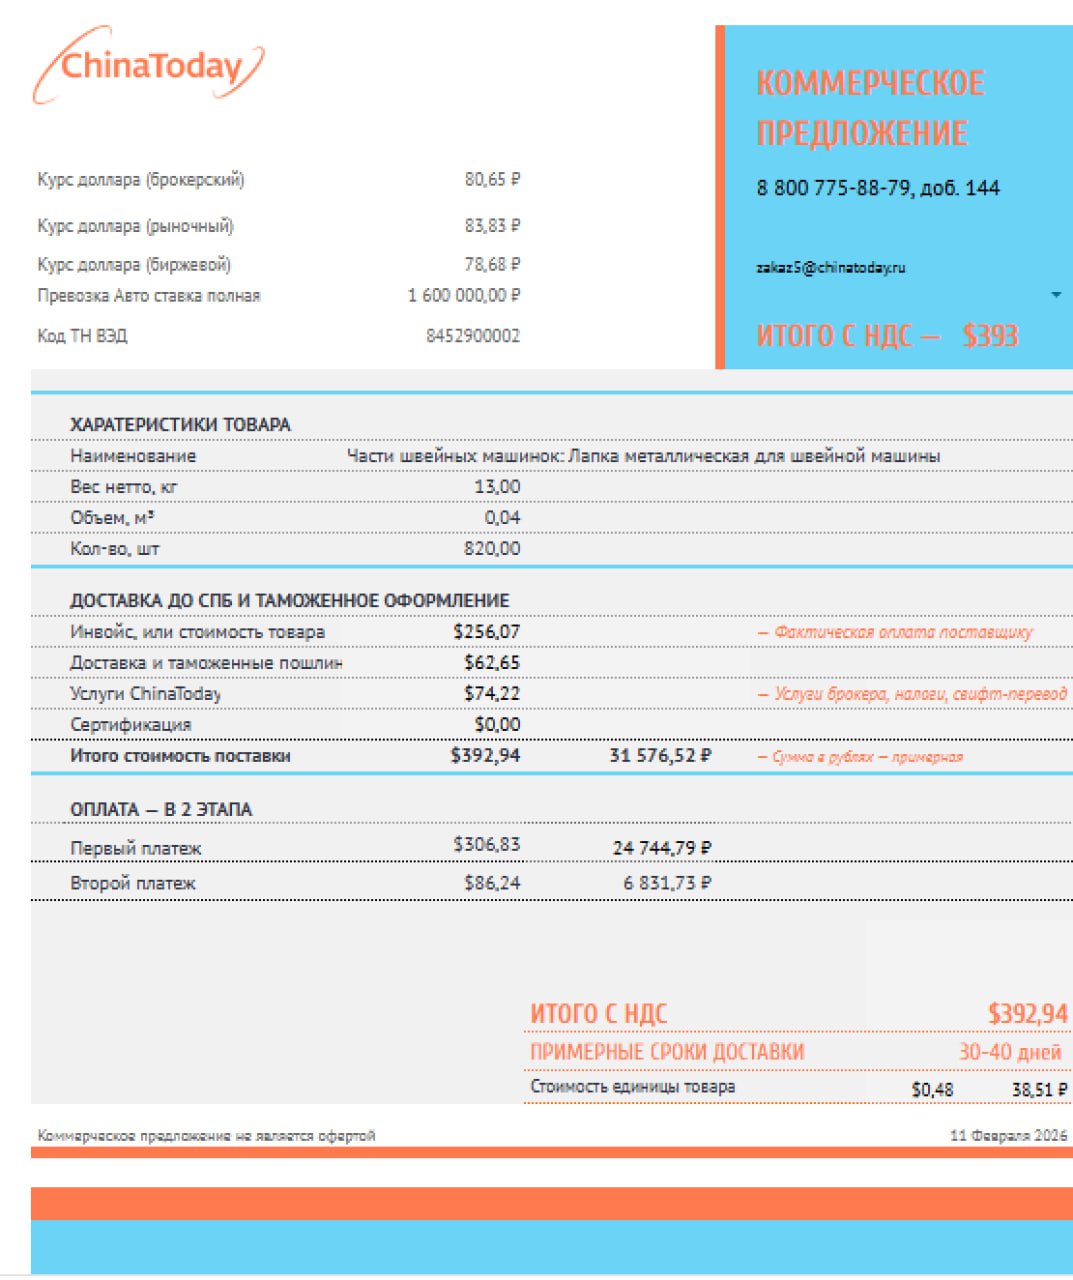The image size is (1073, 1280).
Task: Click the market dollar rate 83,83 ₽
Action: pos(492,226)
